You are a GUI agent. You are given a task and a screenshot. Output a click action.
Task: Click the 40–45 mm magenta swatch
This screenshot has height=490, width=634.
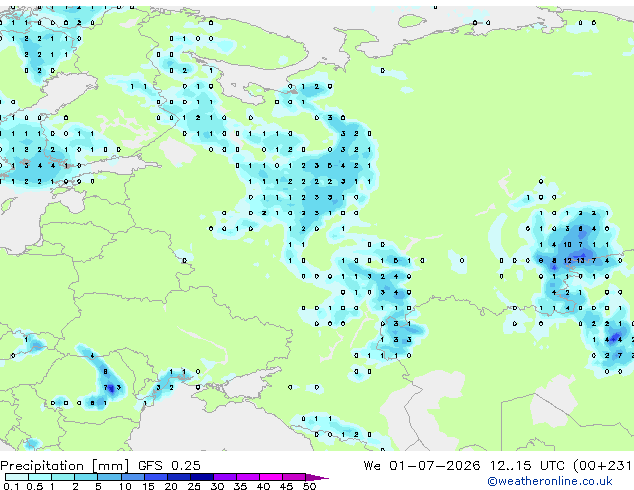tap(271, 477)
